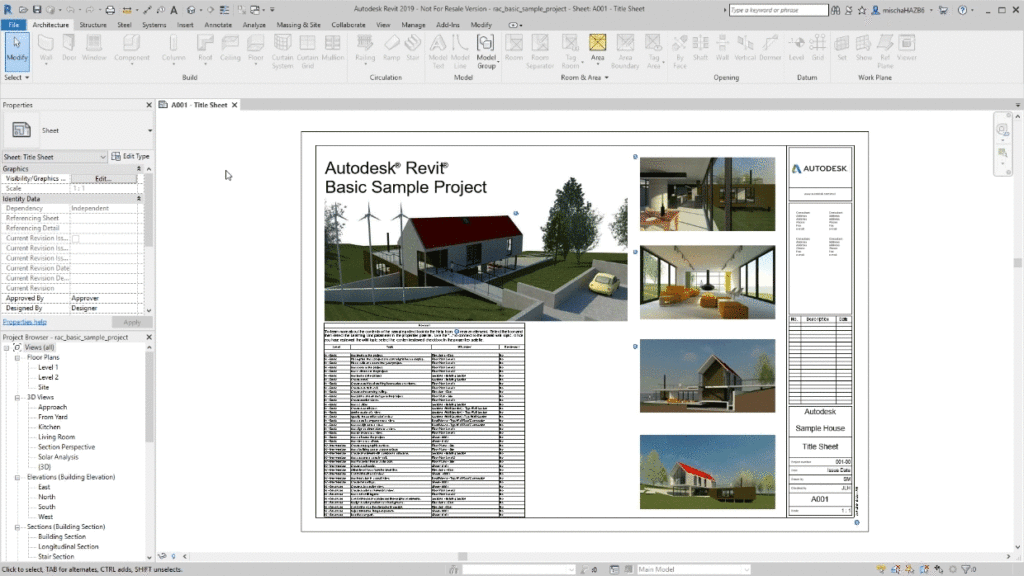Image resolution: width=1024 pixels, height=576 pixels.
Task: Click the keyword search input field
Action: [778, 10]
